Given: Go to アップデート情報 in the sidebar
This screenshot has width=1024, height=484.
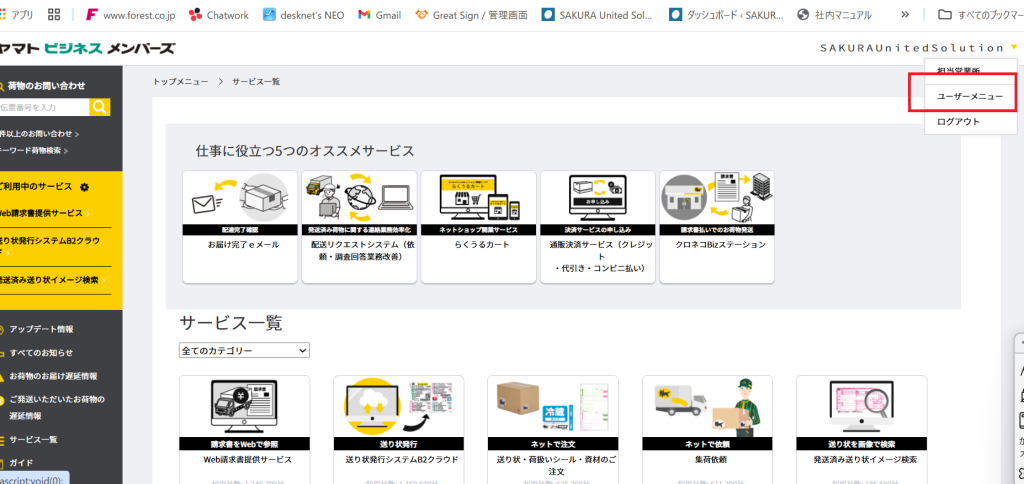Looking at the screenshot, I should point(40,329).
